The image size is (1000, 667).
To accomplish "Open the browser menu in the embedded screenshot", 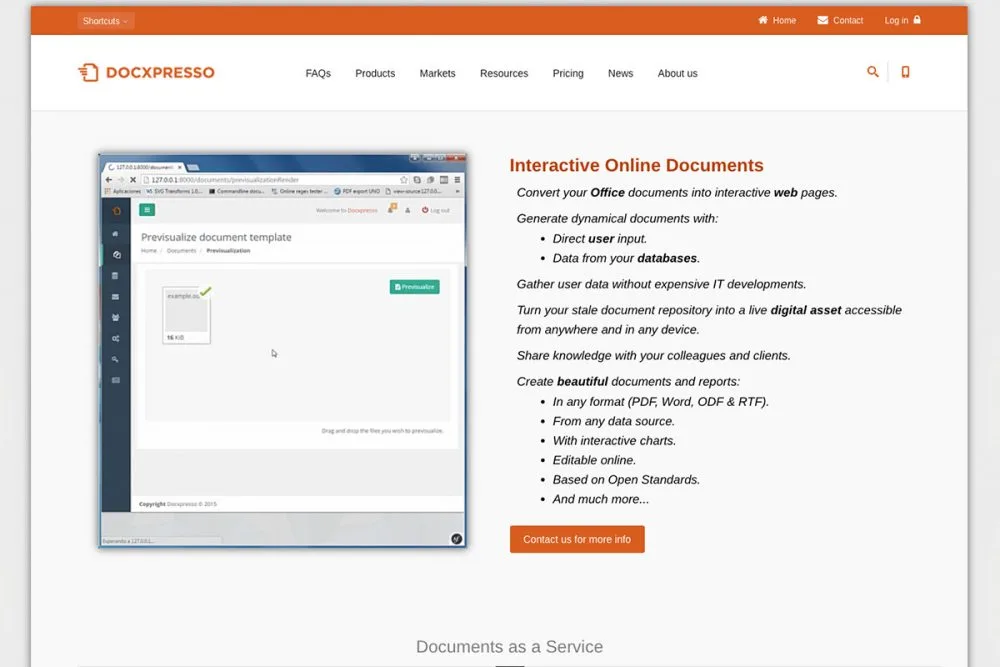I will (x=457, y=178).
